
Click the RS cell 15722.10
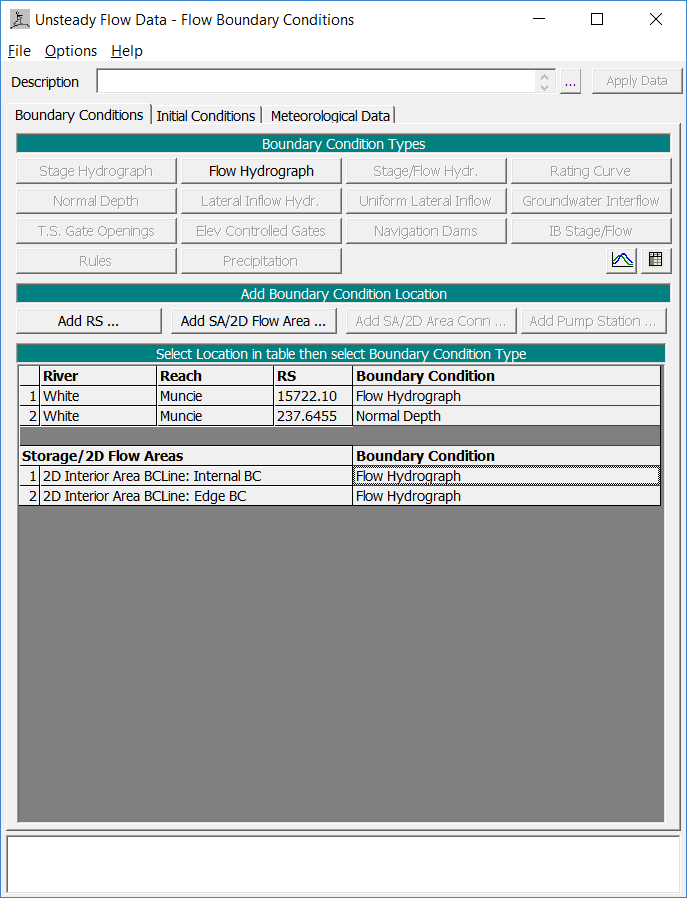coord(313,396)
